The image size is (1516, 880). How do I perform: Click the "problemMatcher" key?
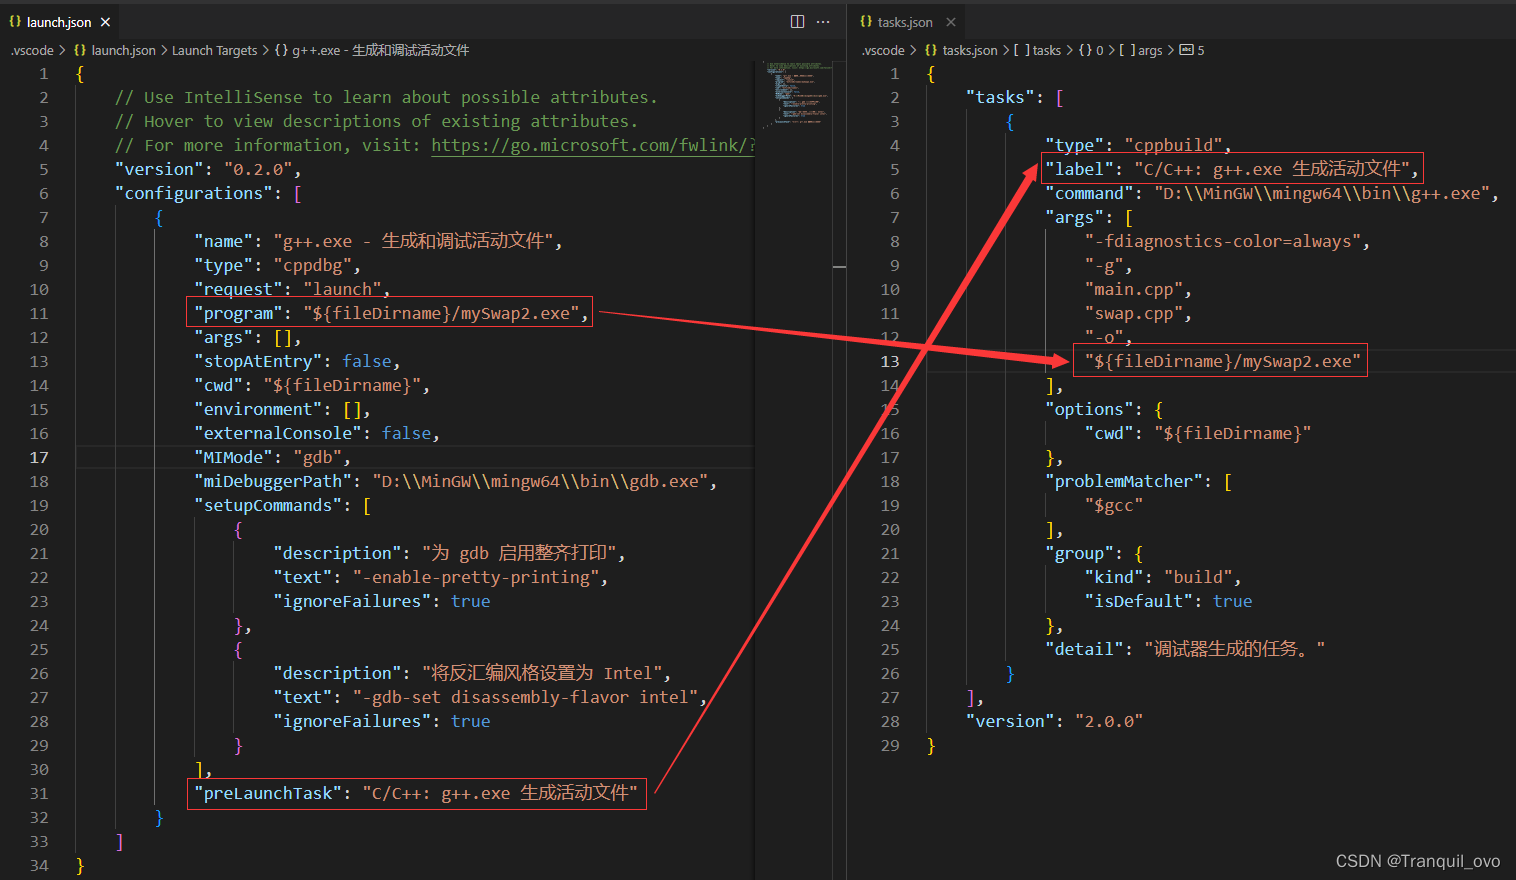(x=1124, y=481)
